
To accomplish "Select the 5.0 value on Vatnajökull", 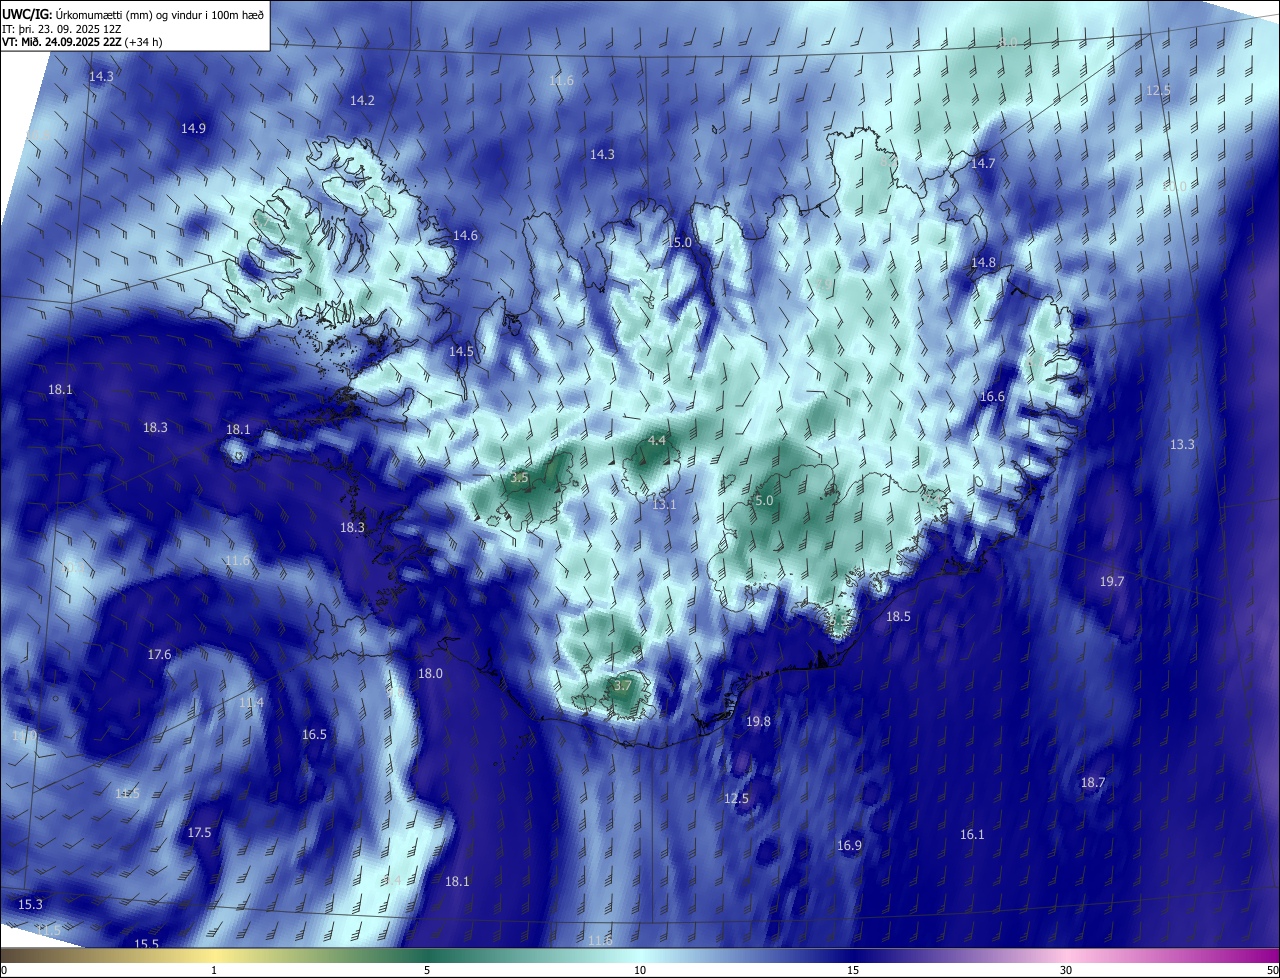I will pyautogui.click(x=764, y=501).
